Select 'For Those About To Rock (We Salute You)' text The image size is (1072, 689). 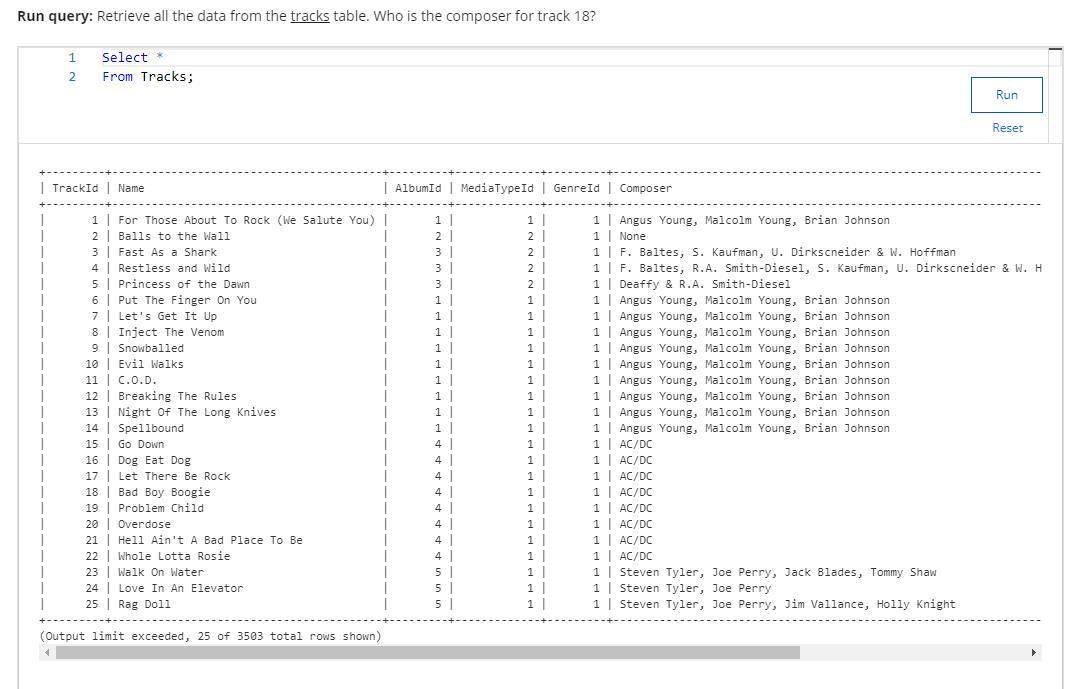pyautogui.click(x=246, y=220)
